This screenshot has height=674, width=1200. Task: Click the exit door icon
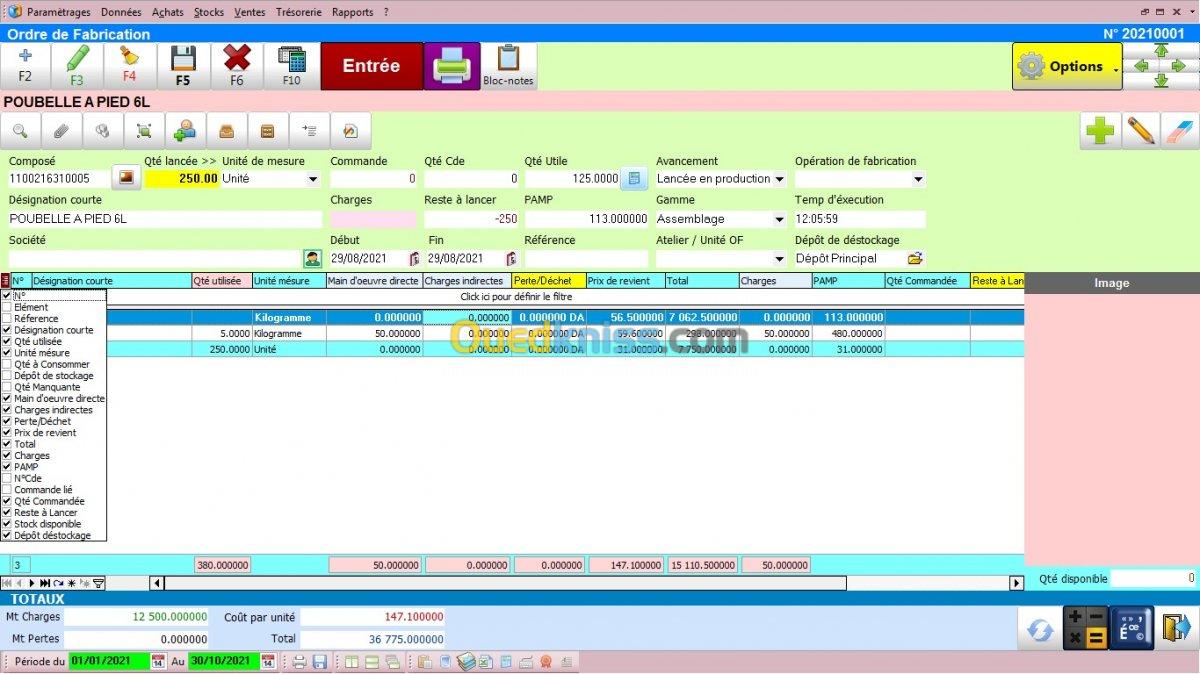click(1177, 628)
